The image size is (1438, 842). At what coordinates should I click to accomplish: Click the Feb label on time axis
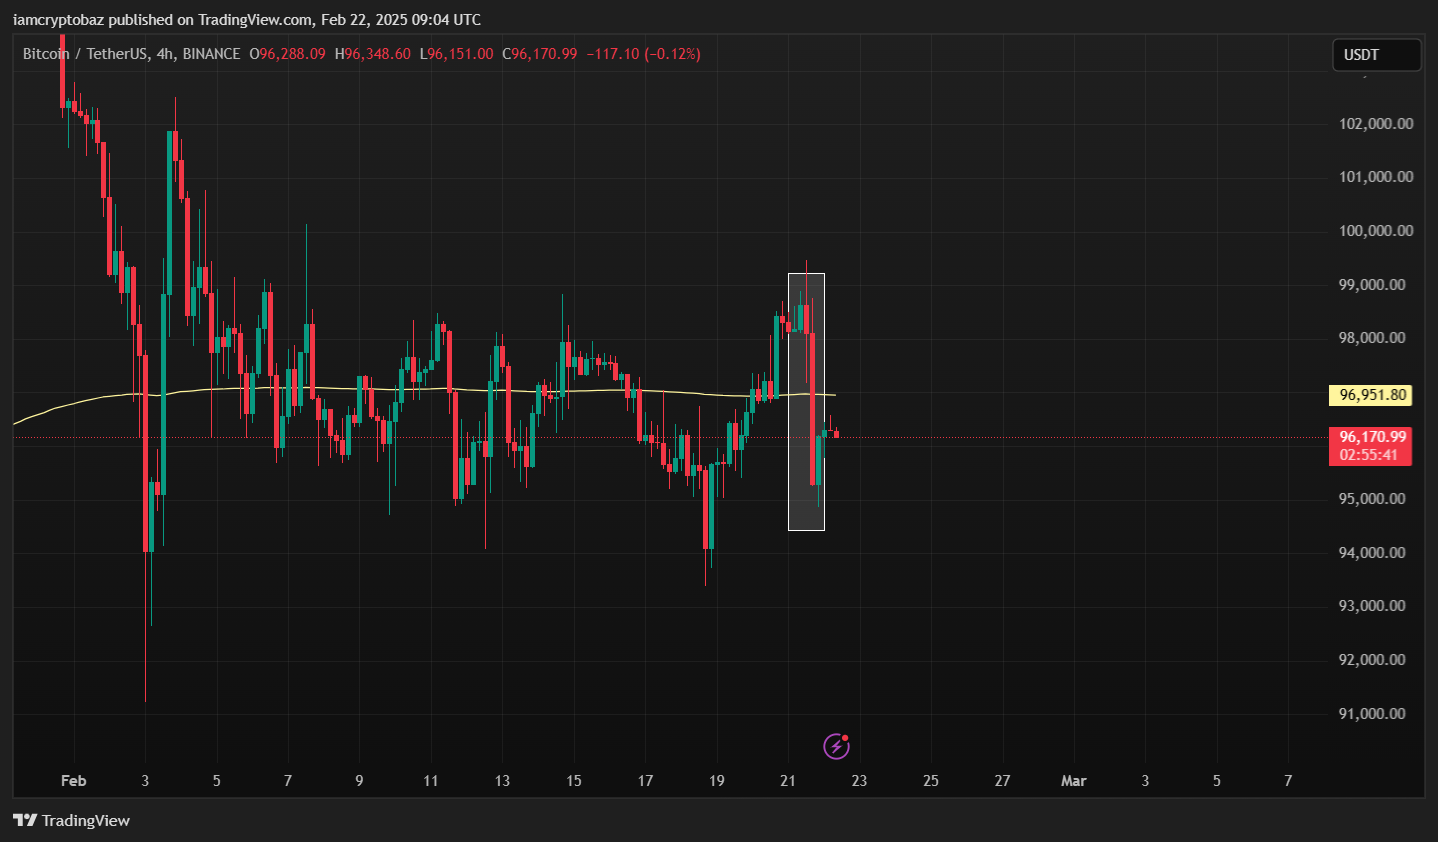click(74, 781)
